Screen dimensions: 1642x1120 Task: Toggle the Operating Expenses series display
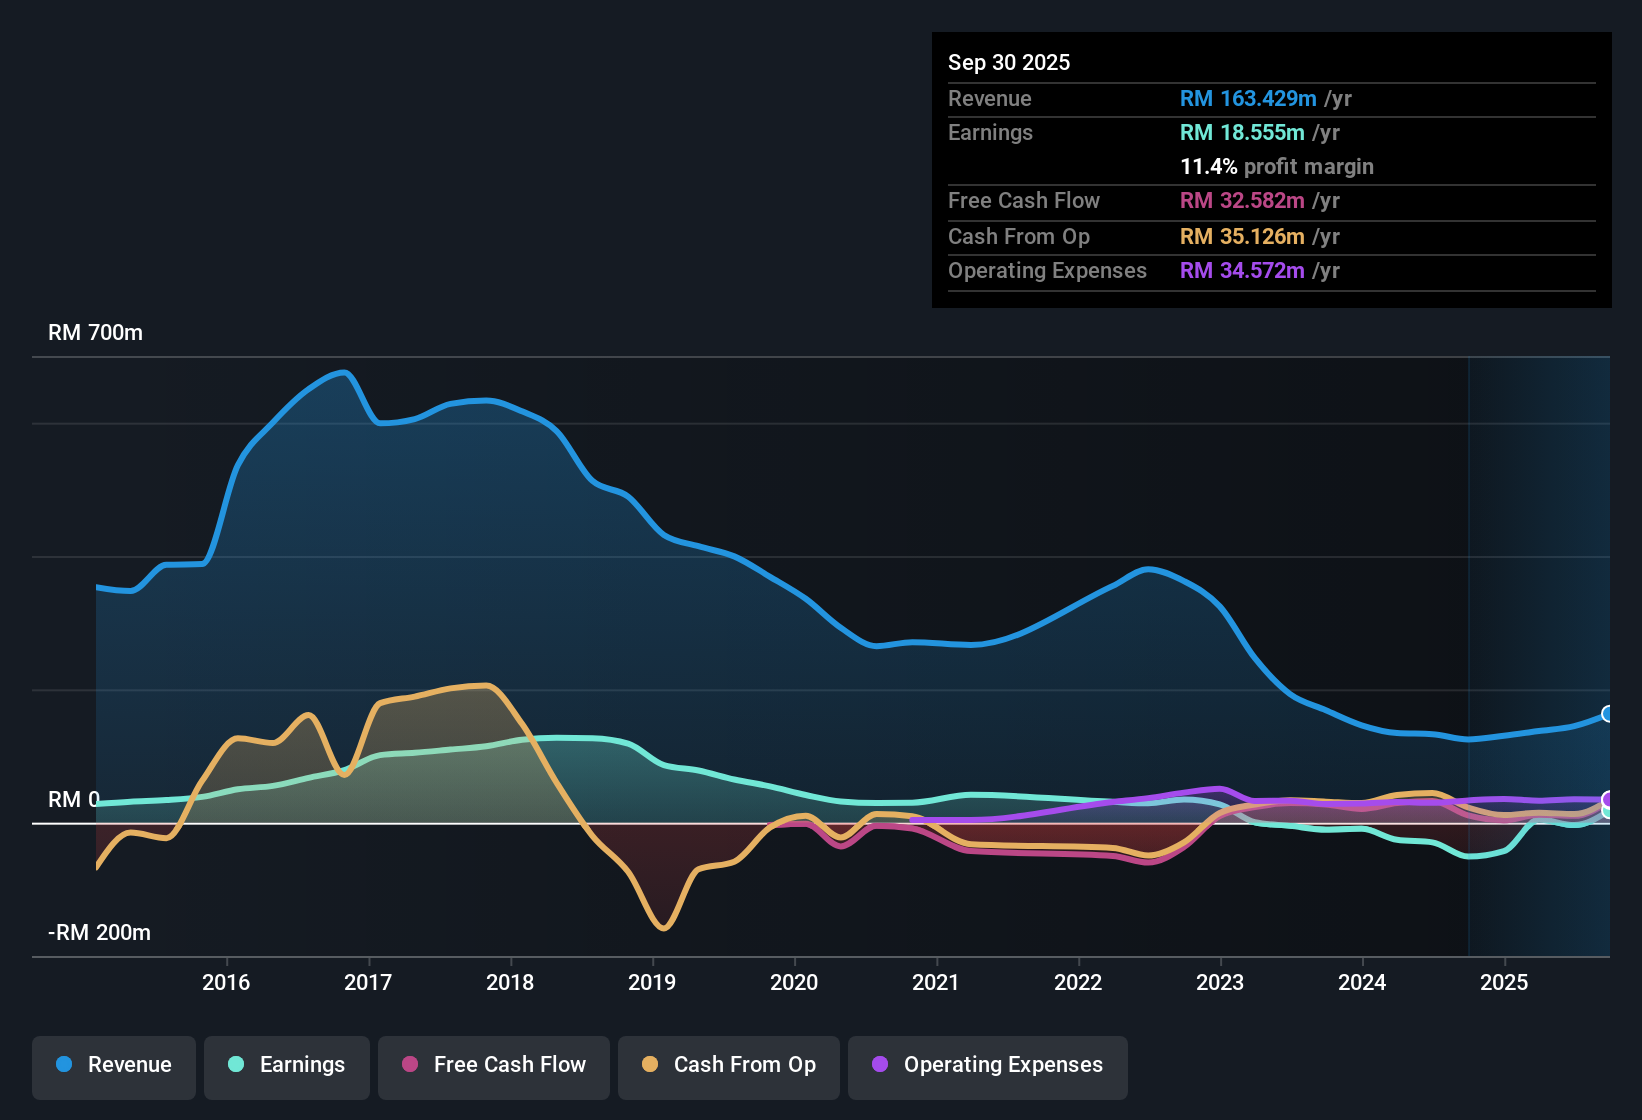pyautogui.click(x=987, y=1065)
